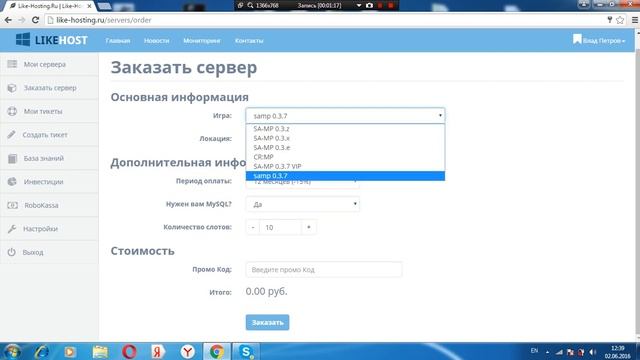The image size is (640, 360).
Task: Open the Нужен вам MySQL dropdown
Action: 302,204
